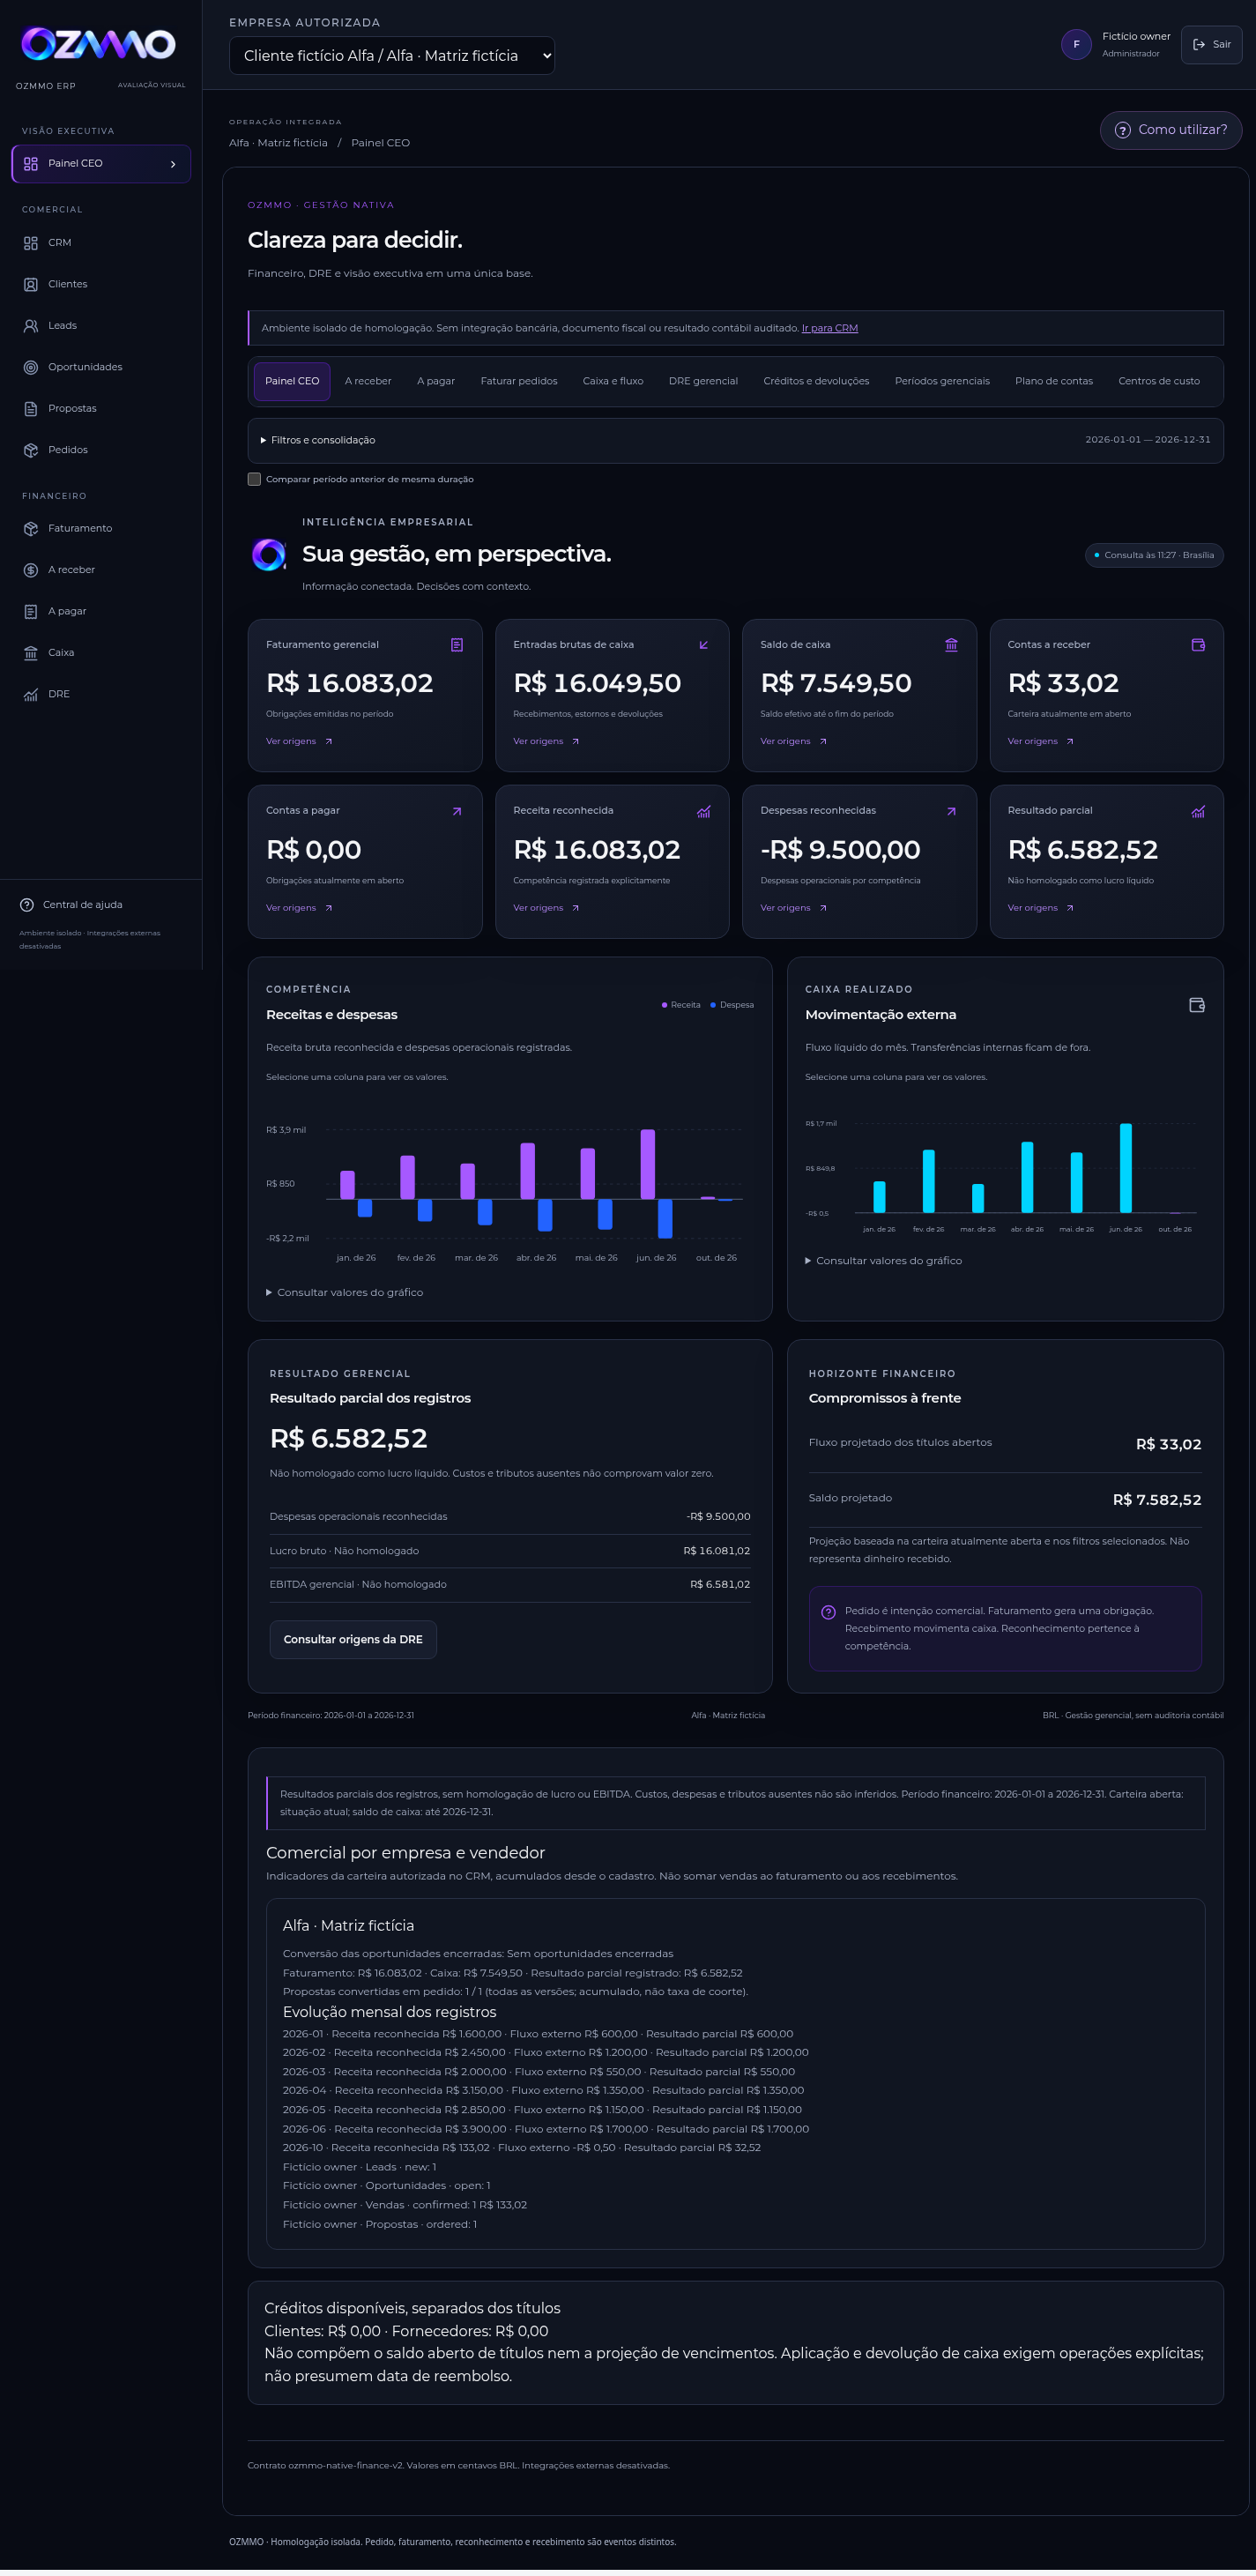Switch to the Faturar pedidos tab

coord(519,381)
